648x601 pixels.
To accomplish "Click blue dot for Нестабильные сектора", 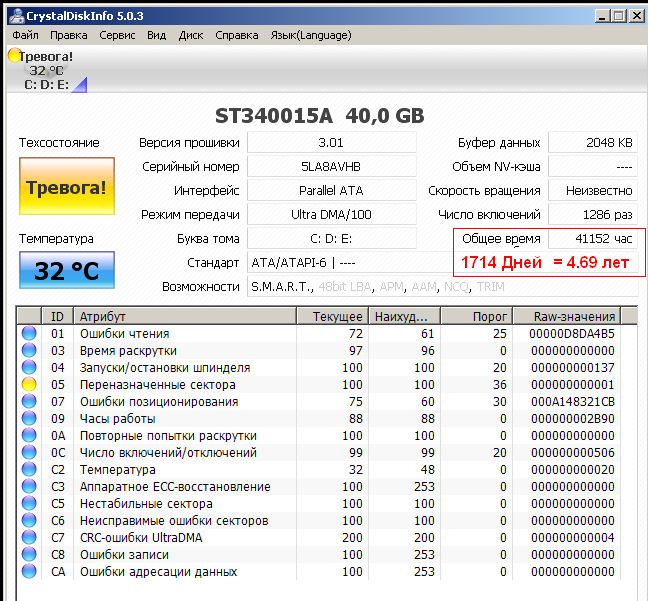I will click(29, 503).
